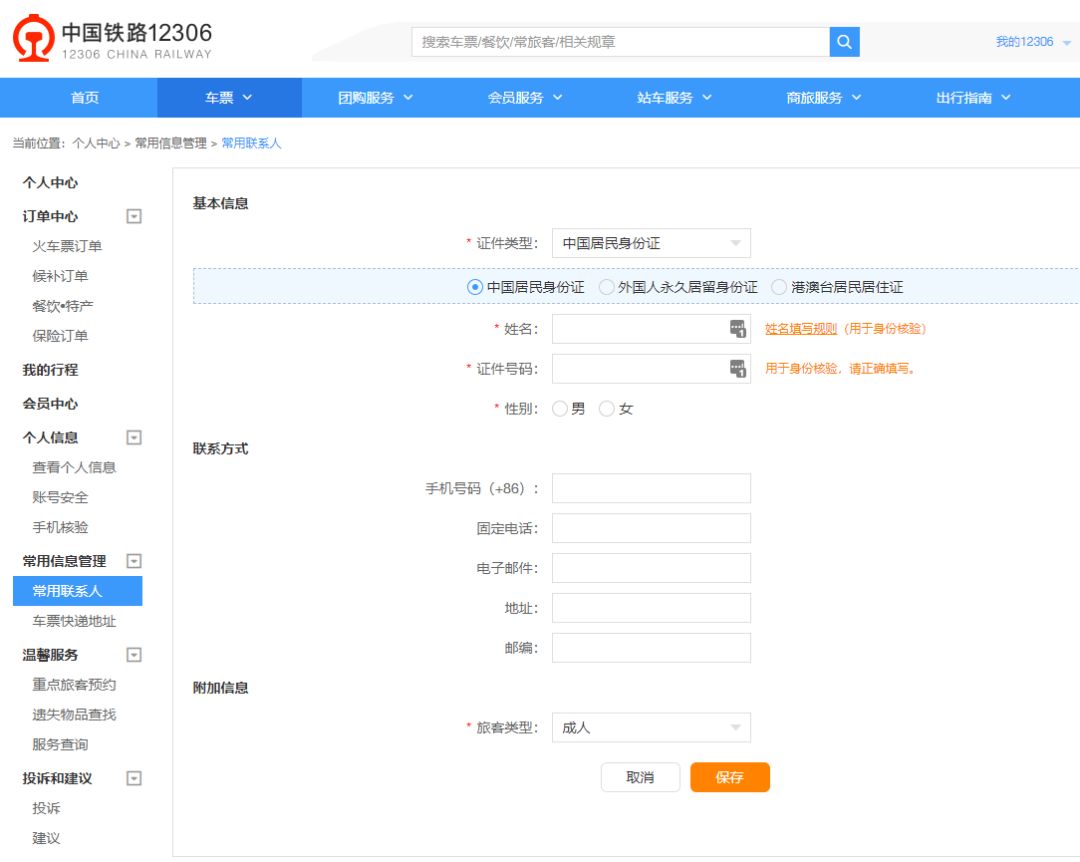This screenshot has height=862, width=1080.
Task: Collapse the 订单中心 sidebar section icon
Action: coord(134,216)
